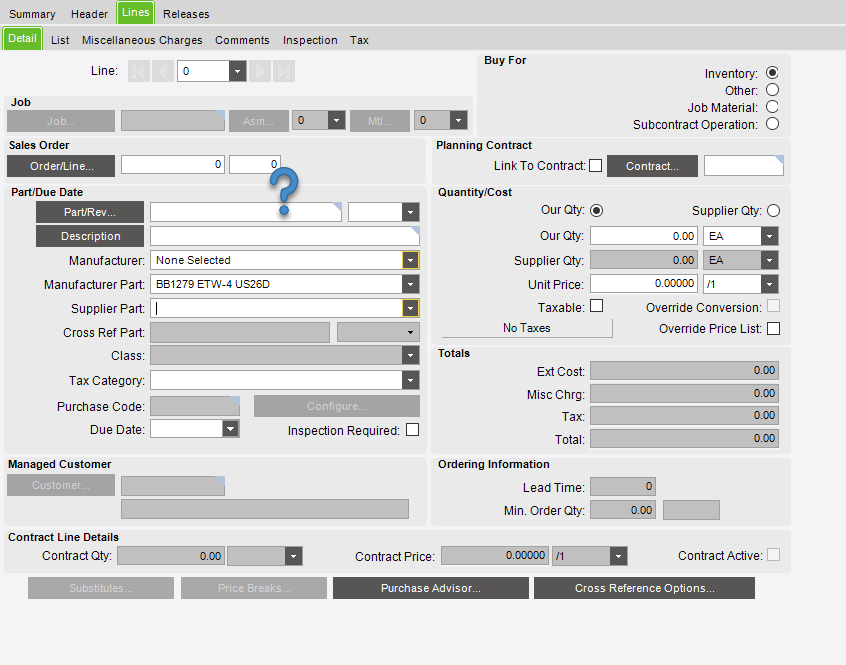846x665 pixels.
Task: Toggle the Taxable checkbox
Action: point(596,306)
